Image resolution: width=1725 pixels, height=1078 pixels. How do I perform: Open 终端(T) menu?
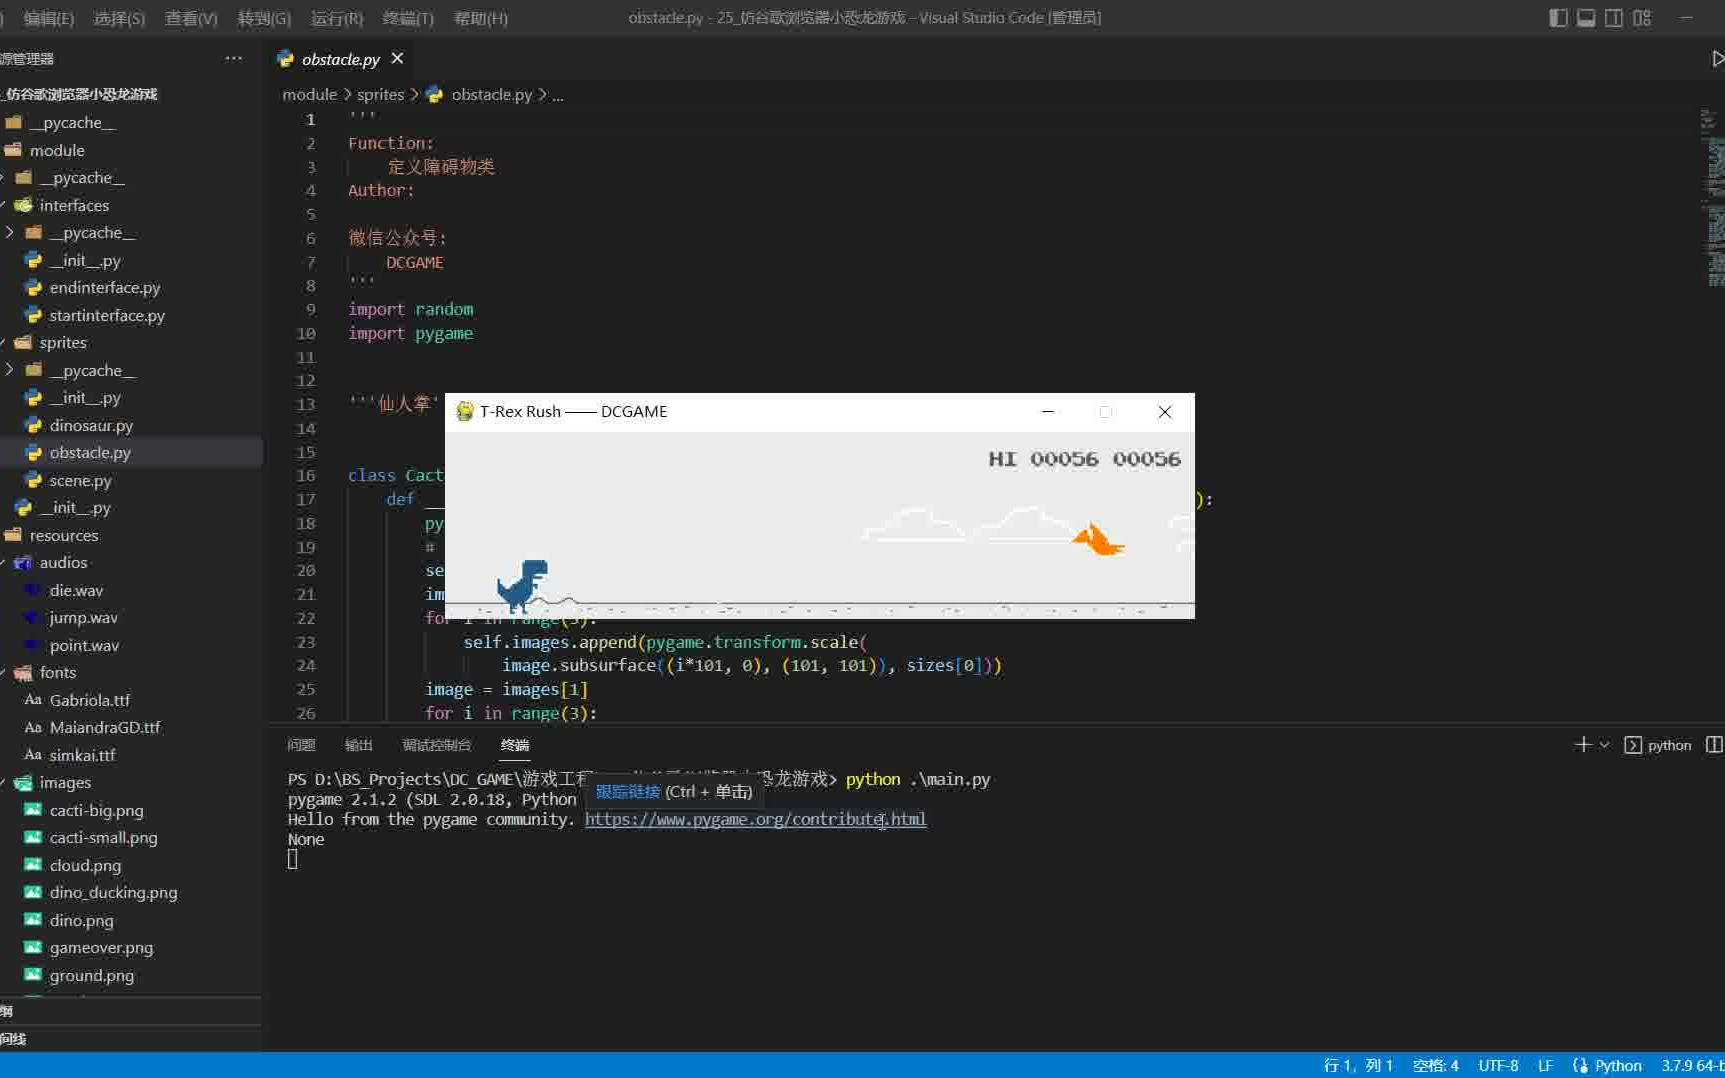click(408, 18)
